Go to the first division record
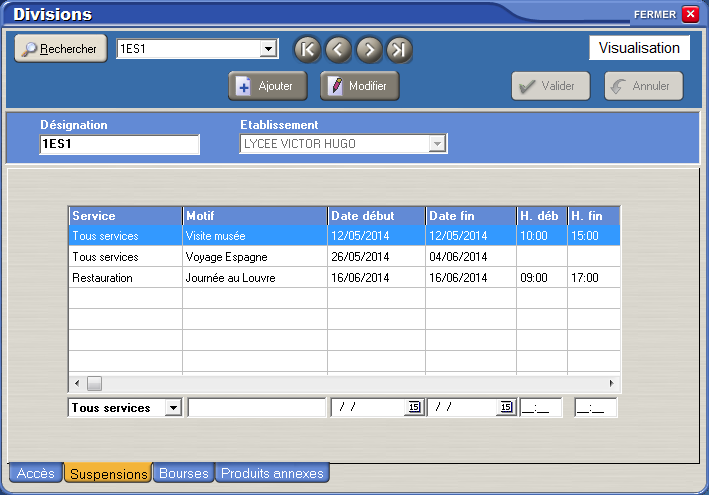Image resolution: width=709 pixels, height=495 pixels. click(307, 49)
